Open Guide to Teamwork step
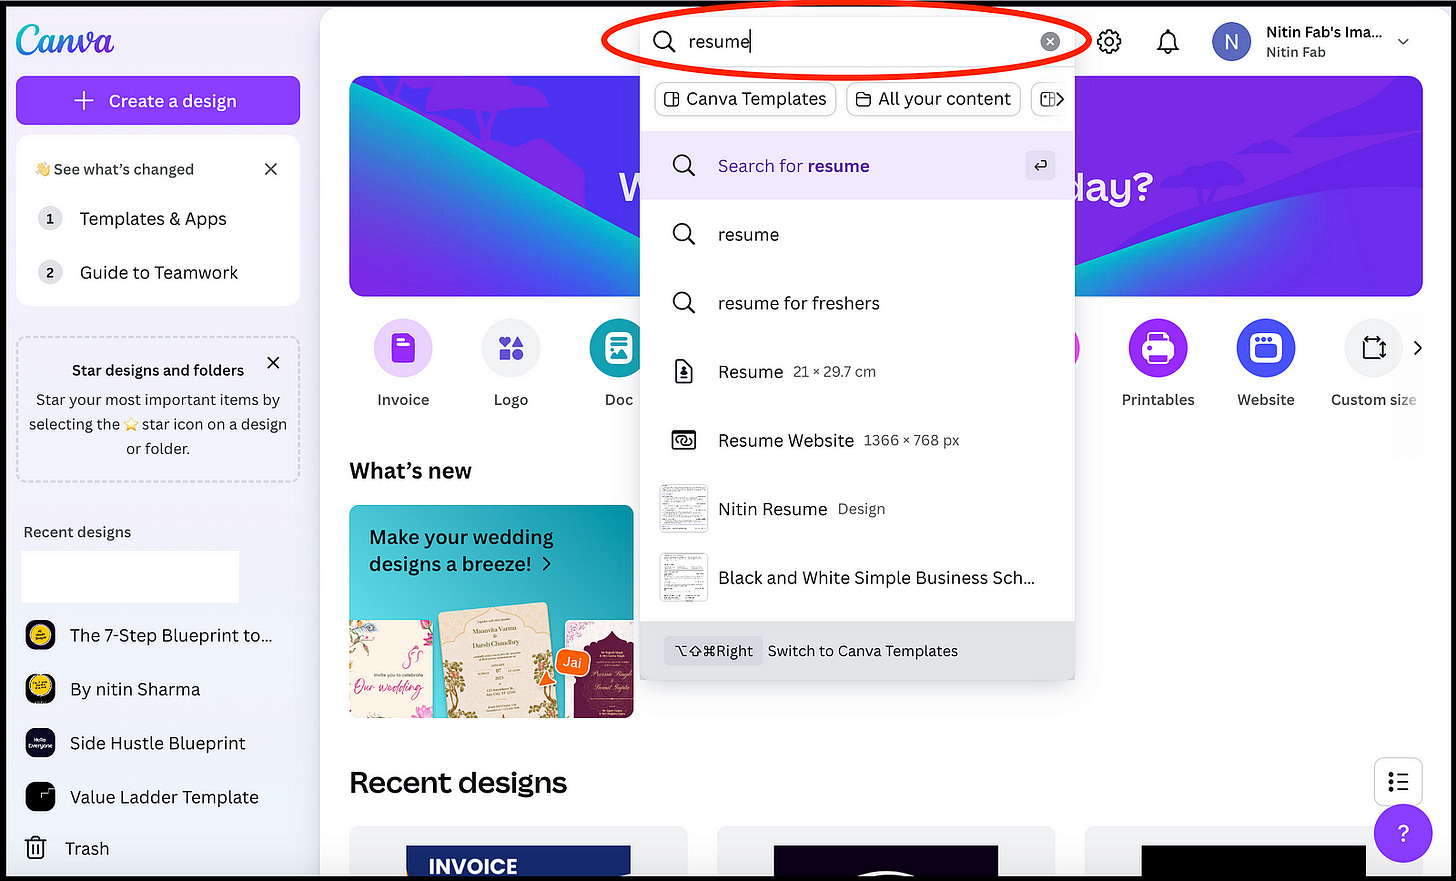This screenshot has width=1456, height=881. pyautogui.click(x=159, y=273)
